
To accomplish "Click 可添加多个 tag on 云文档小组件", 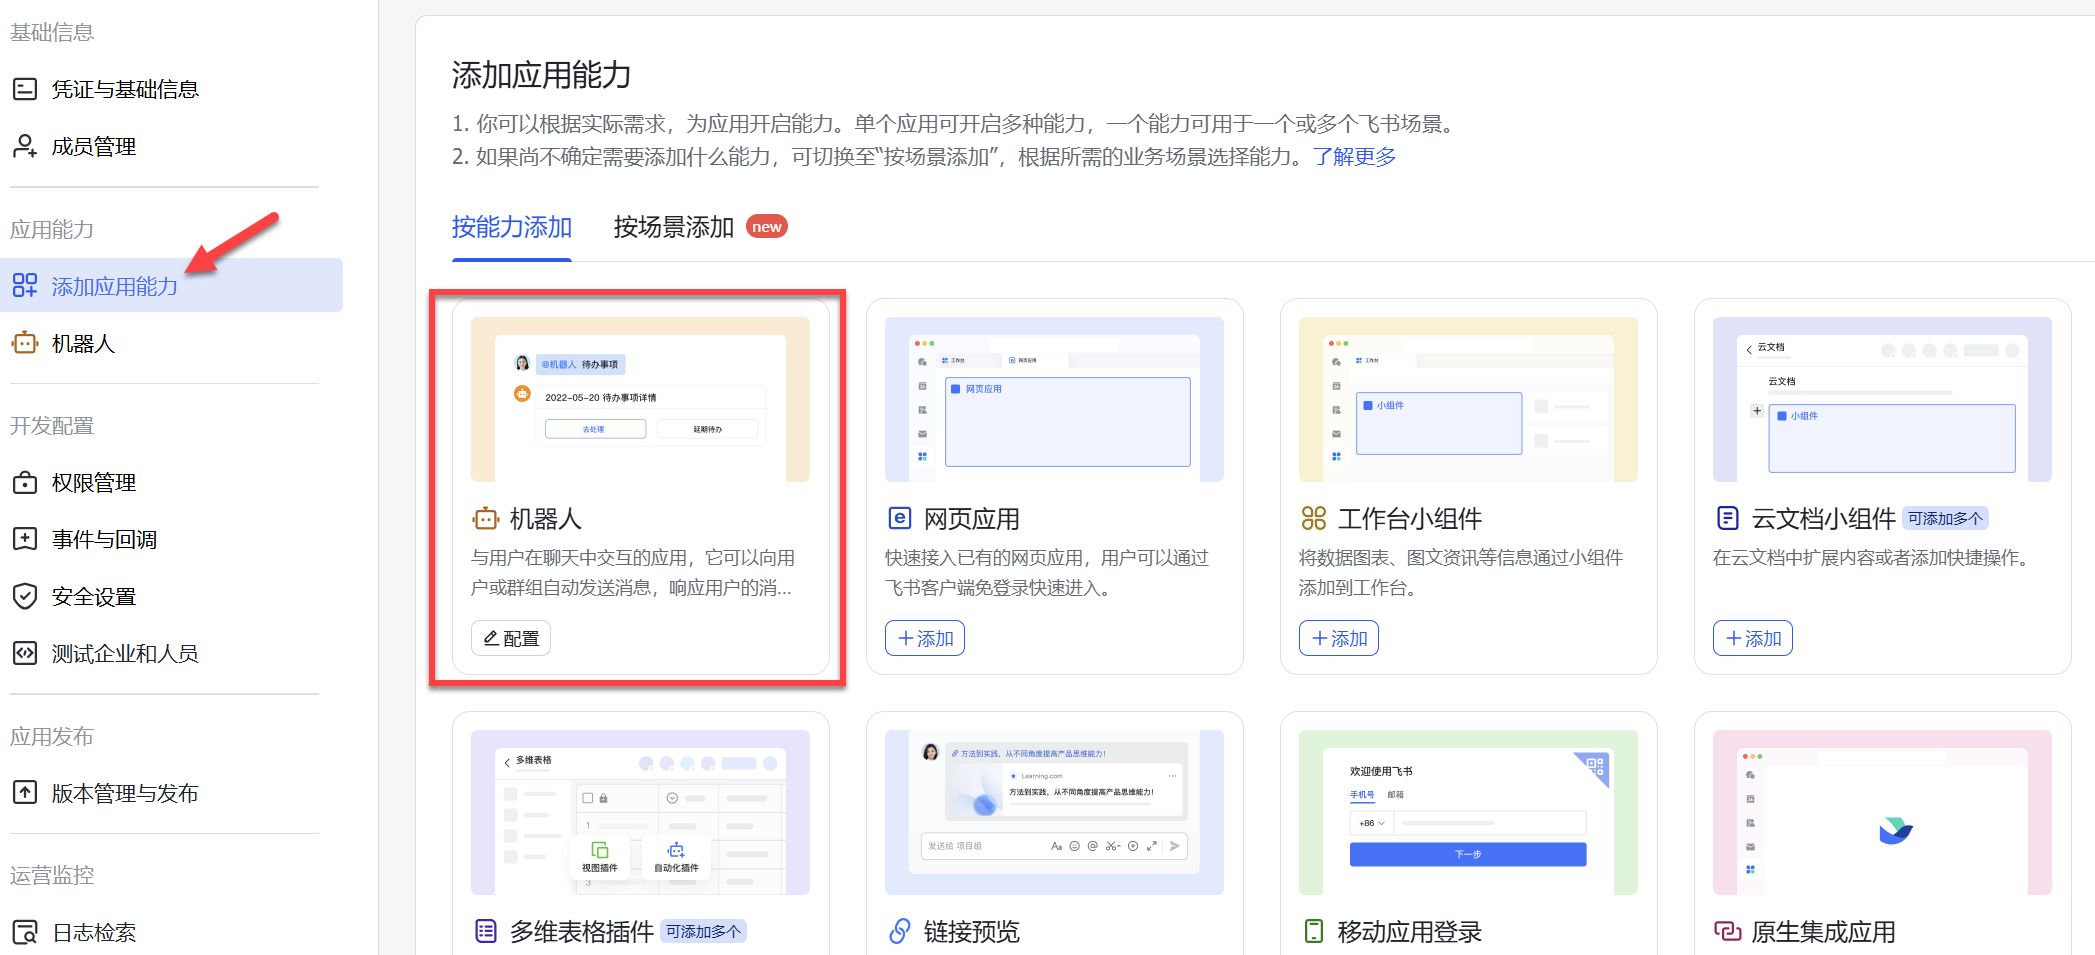I will [x=1945, y=518].
